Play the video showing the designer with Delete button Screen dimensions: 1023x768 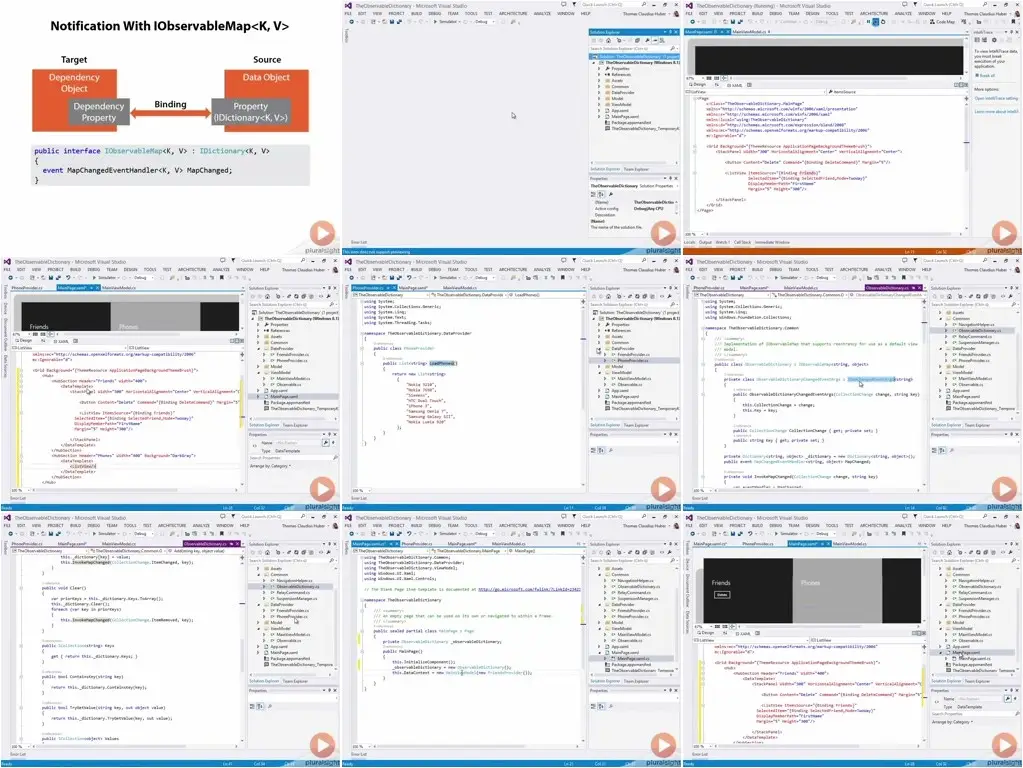click(x=1004, y=745)
